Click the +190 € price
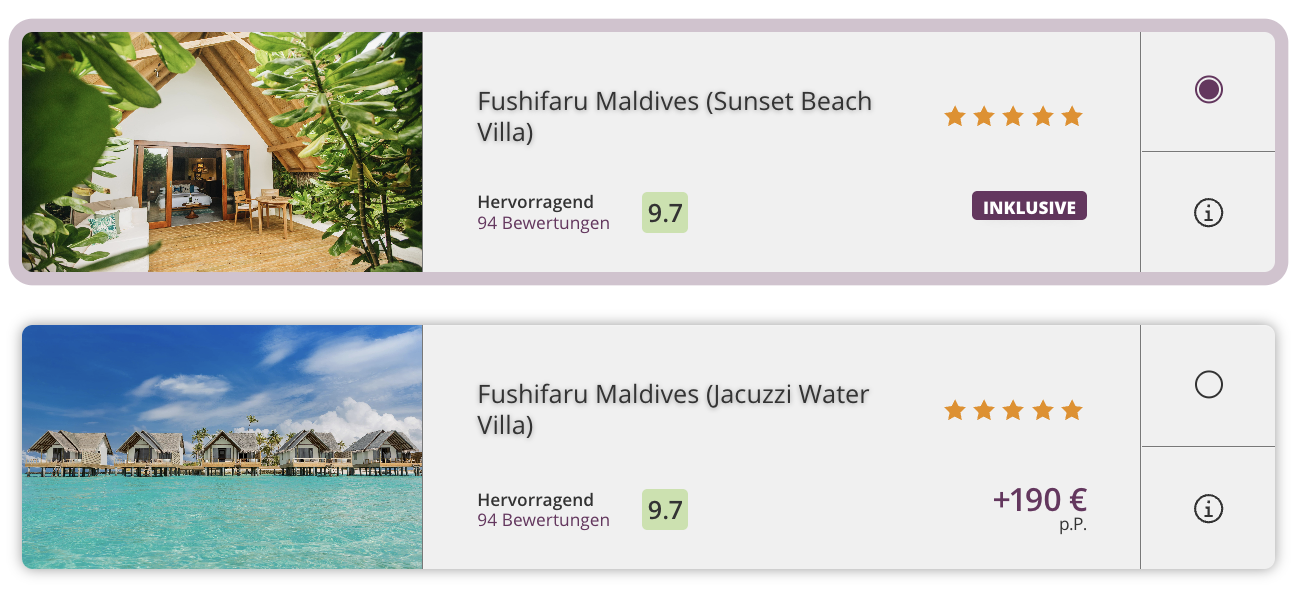 click(1039, 499)
